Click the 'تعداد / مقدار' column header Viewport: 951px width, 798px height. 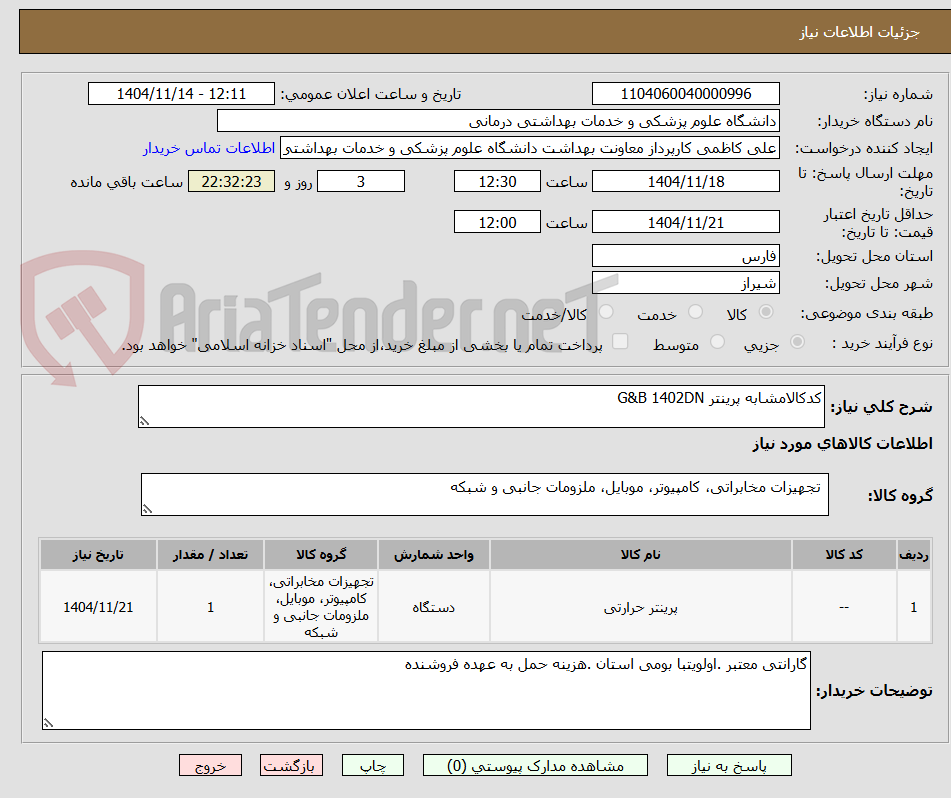coord(210,555)
